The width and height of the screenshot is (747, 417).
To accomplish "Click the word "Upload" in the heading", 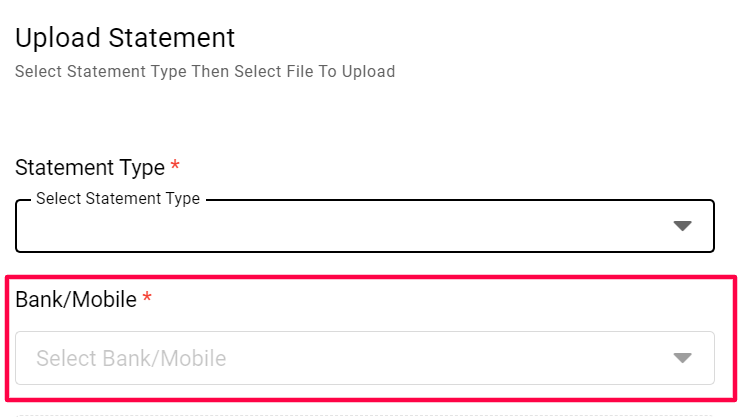I will tap(57, 38).
